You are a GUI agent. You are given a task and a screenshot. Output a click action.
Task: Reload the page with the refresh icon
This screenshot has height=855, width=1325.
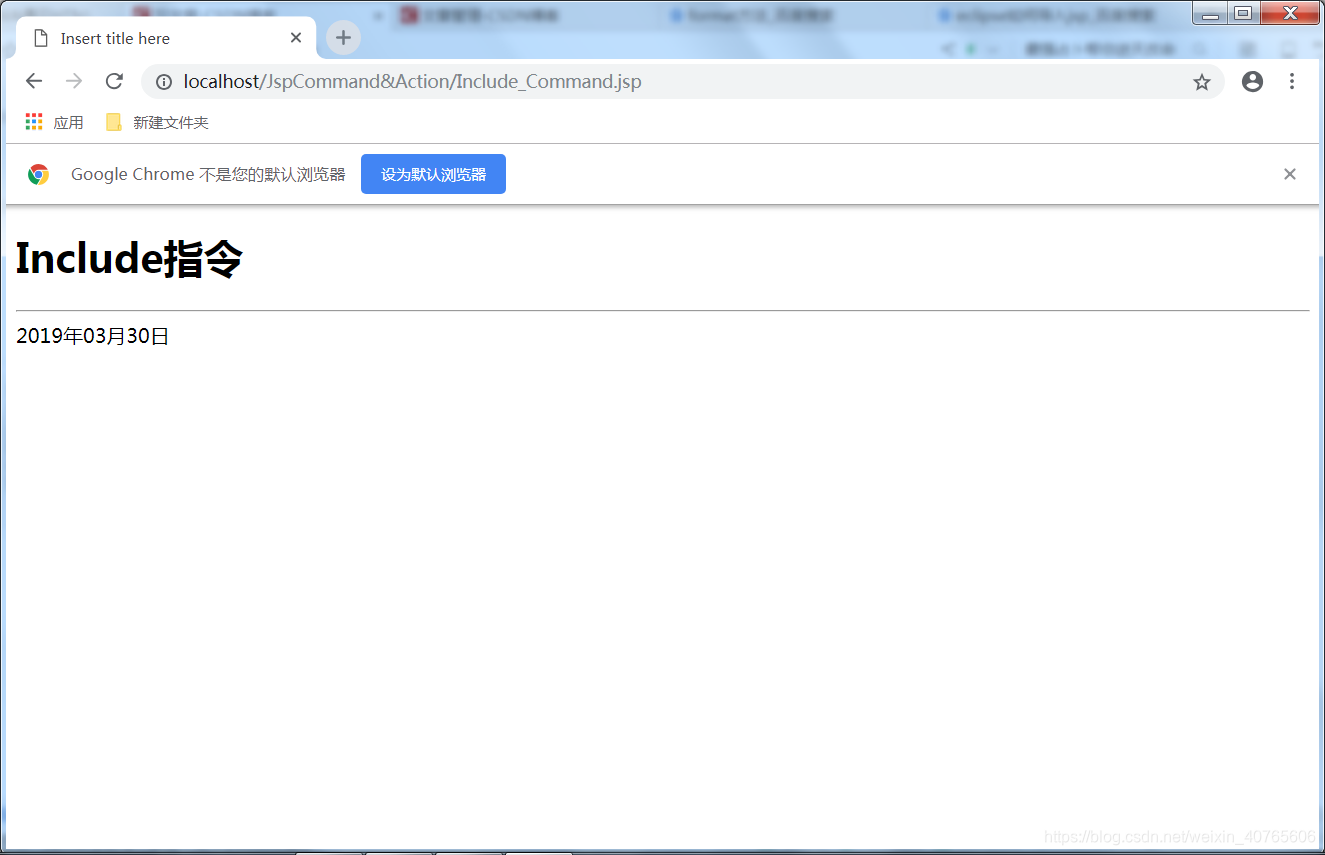coord(114,81)
